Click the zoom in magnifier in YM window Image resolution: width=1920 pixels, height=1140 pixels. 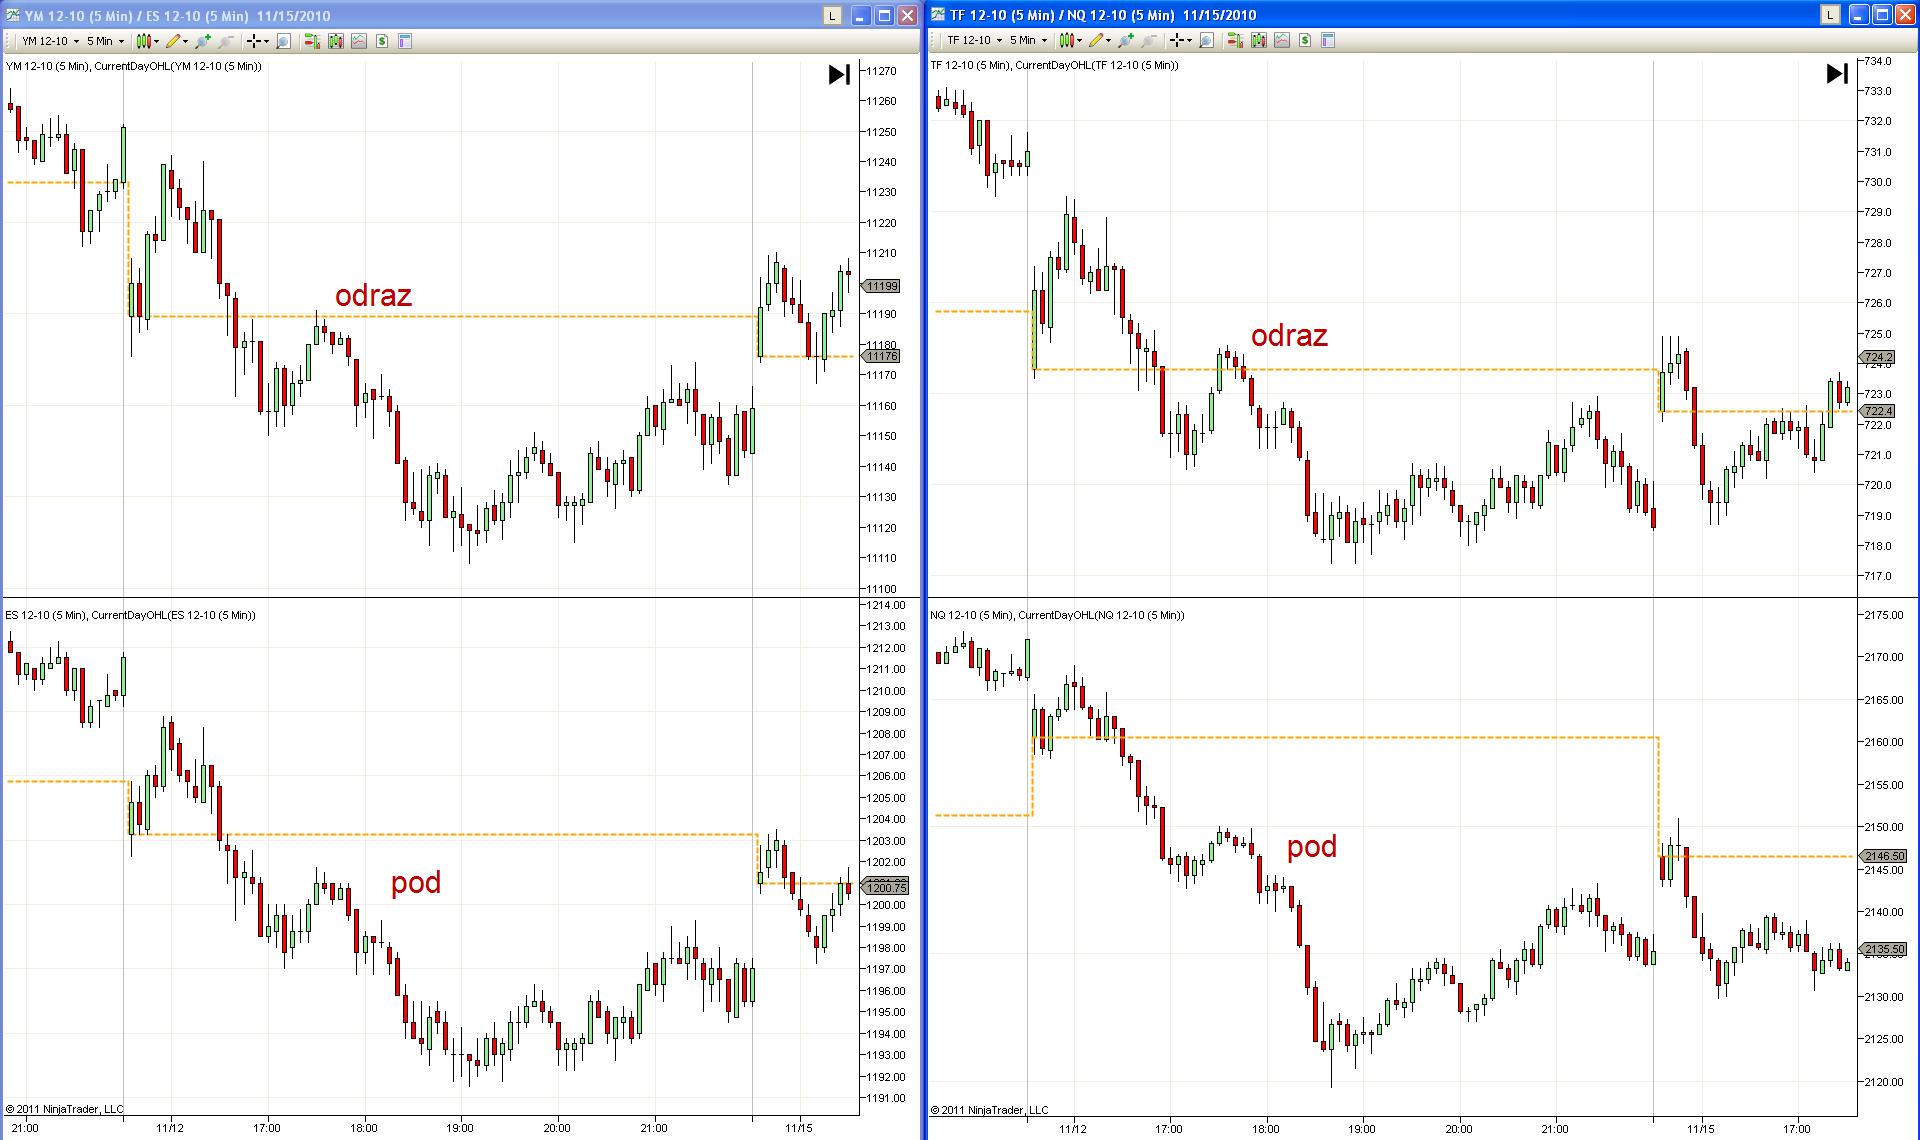pos(203,41)
